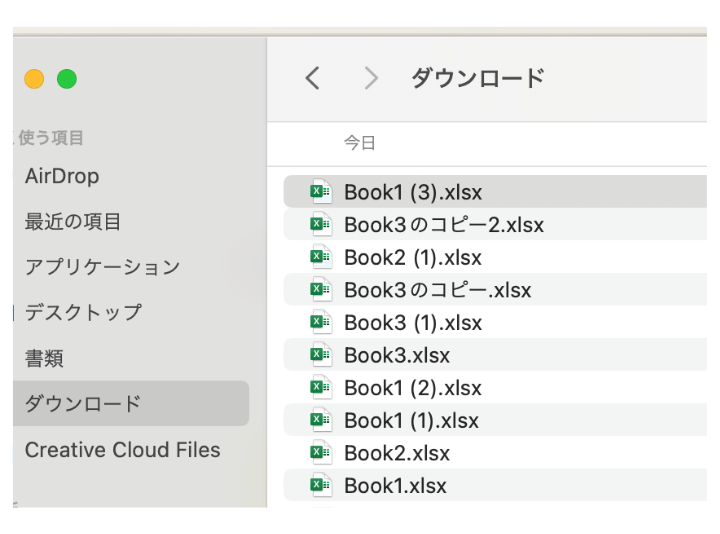Viewport: 720px width, 534px height.
Task: Click Excel icon of Book3のコピー2.xlsx
Action: (x=320, y=225)
